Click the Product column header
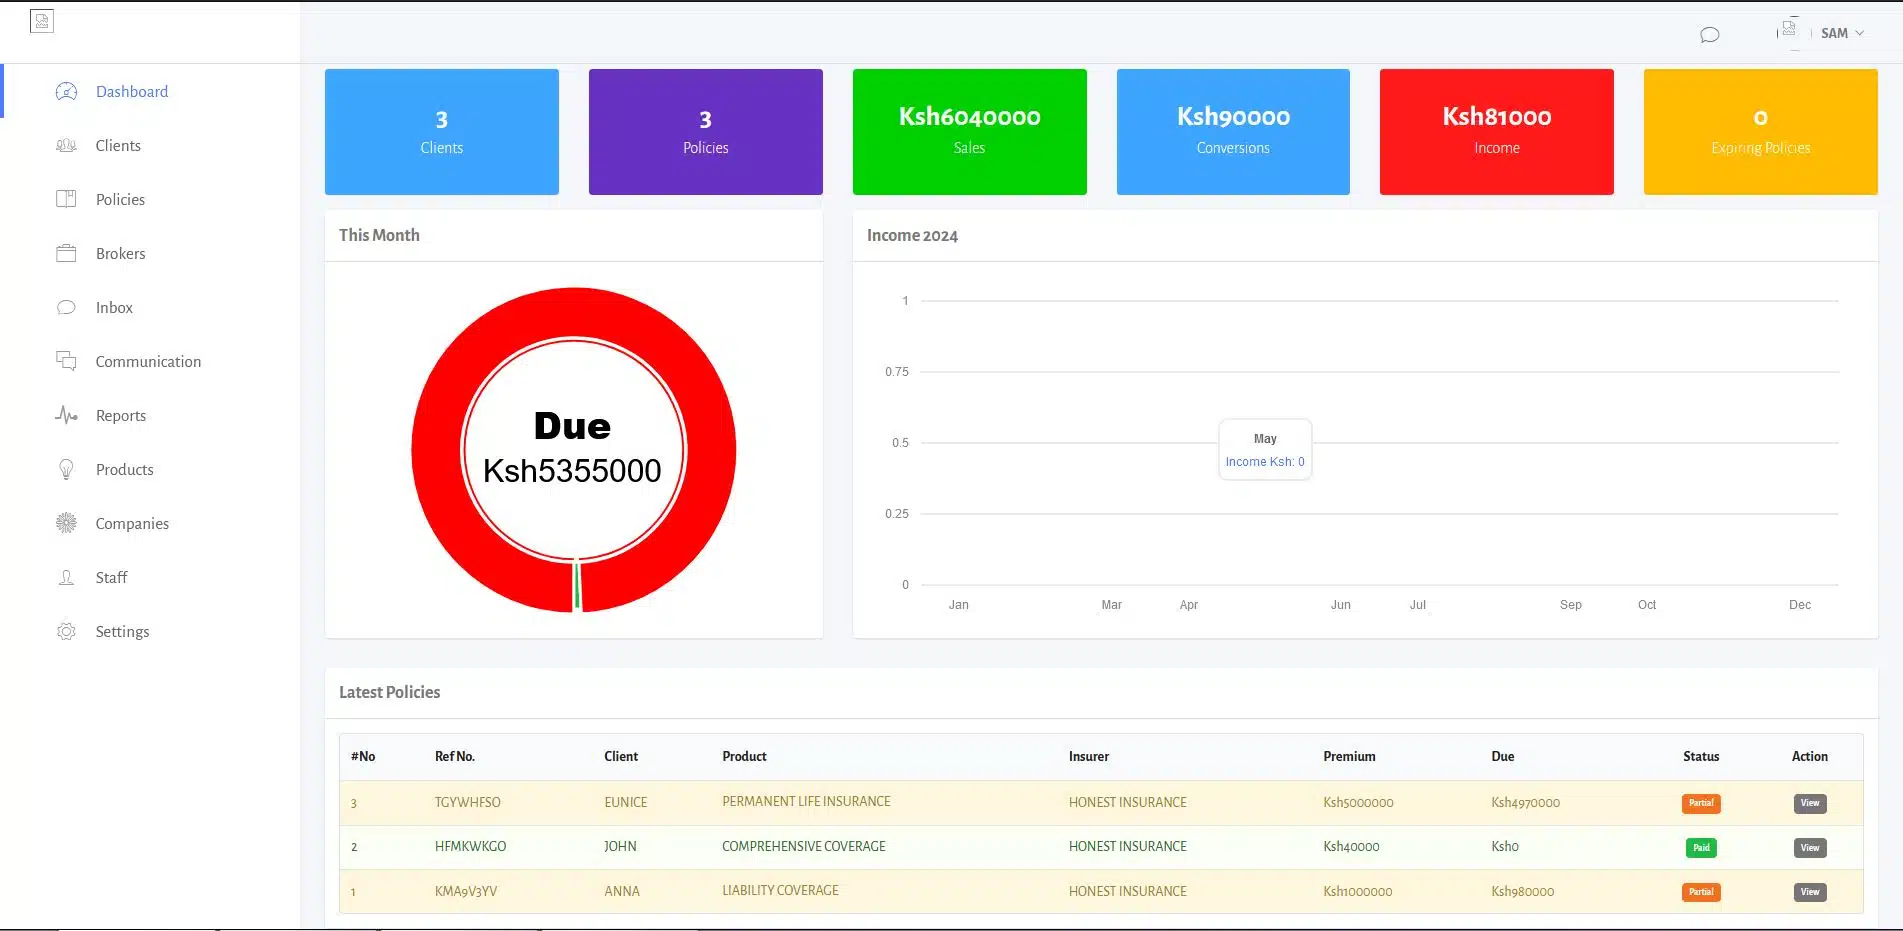This screenshot has width=1903, height=931. click(745, 757)
